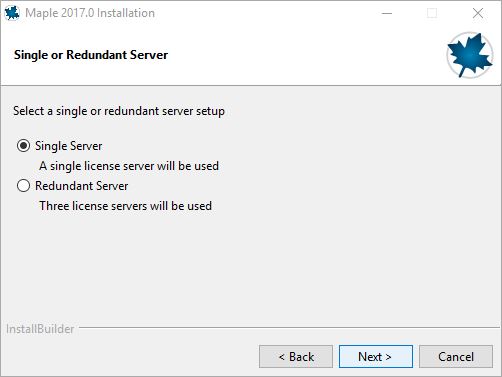The width and height of the screenshot is (502, 377).
Task: Click the separator line beside InstallBuilder
Action: [x=289, y=327]
